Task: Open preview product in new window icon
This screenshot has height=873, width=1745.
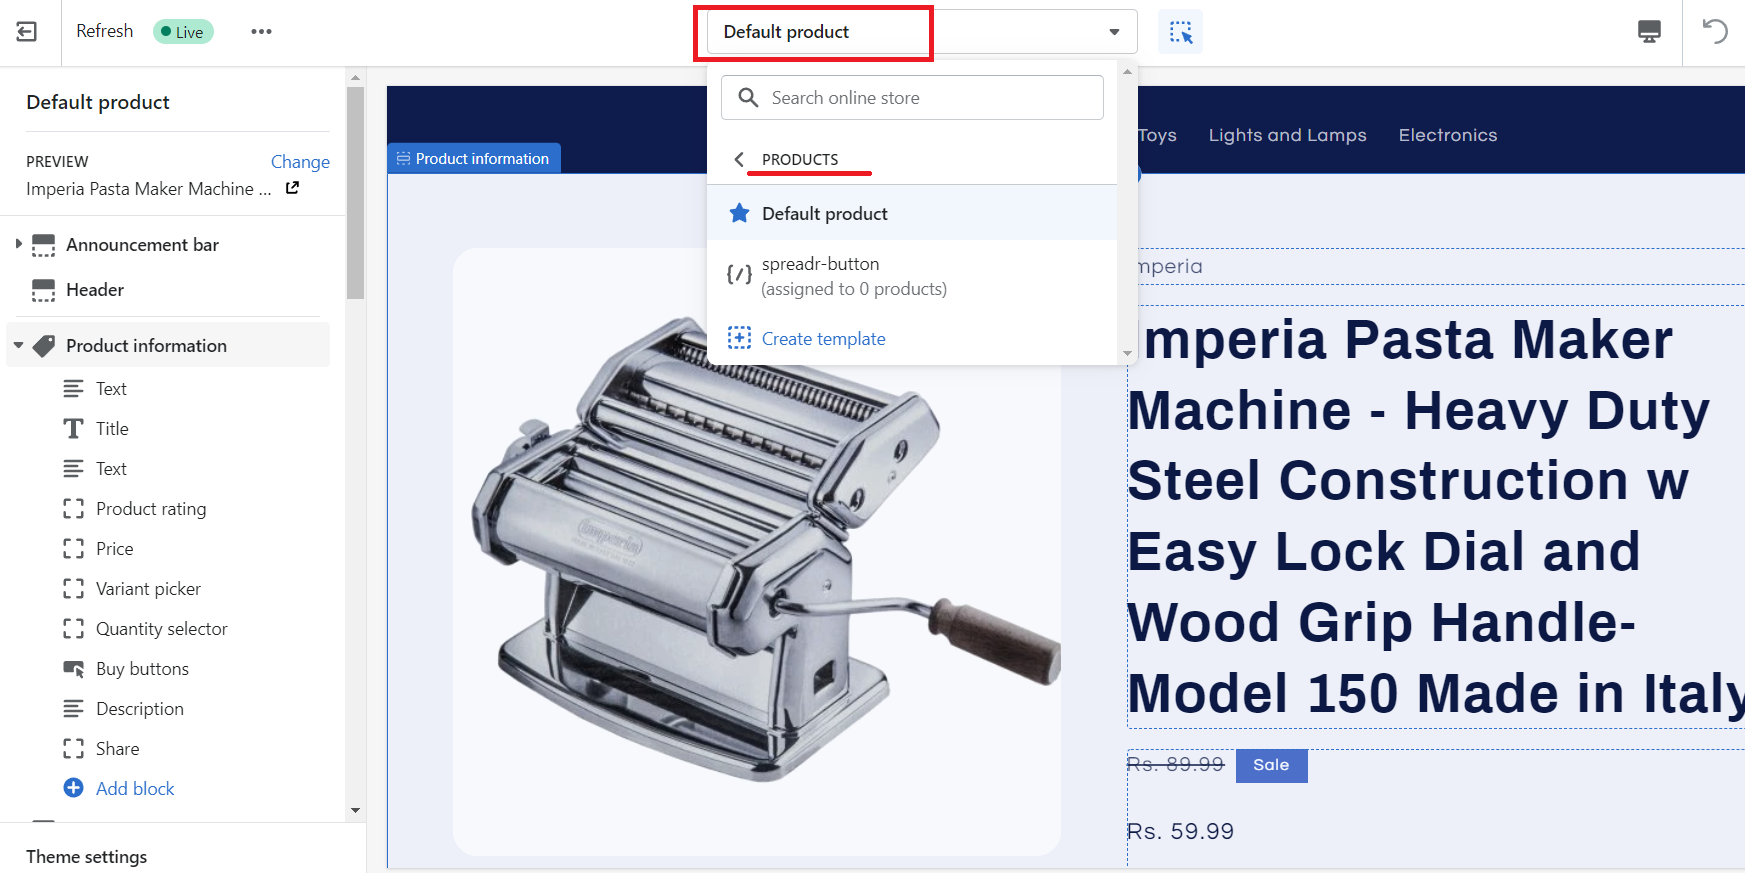Action: point(292,188)
